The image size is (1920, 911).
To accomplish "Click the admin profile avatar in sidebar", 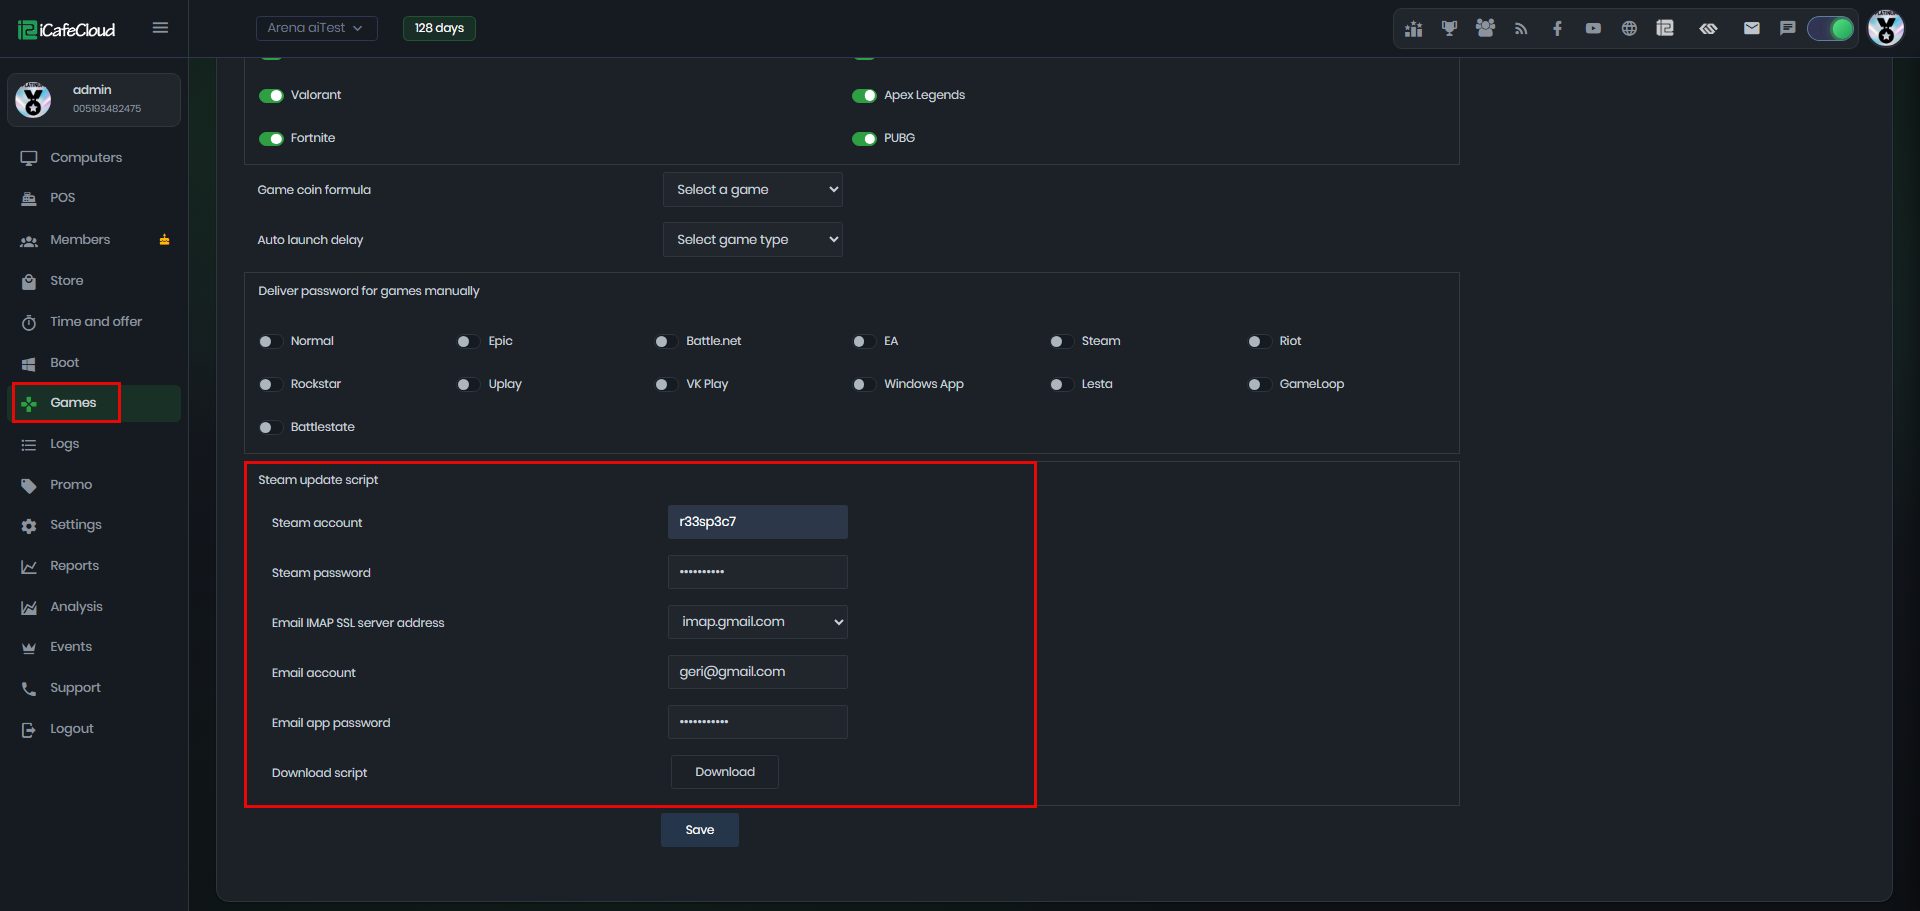I will tap(33, 100).
